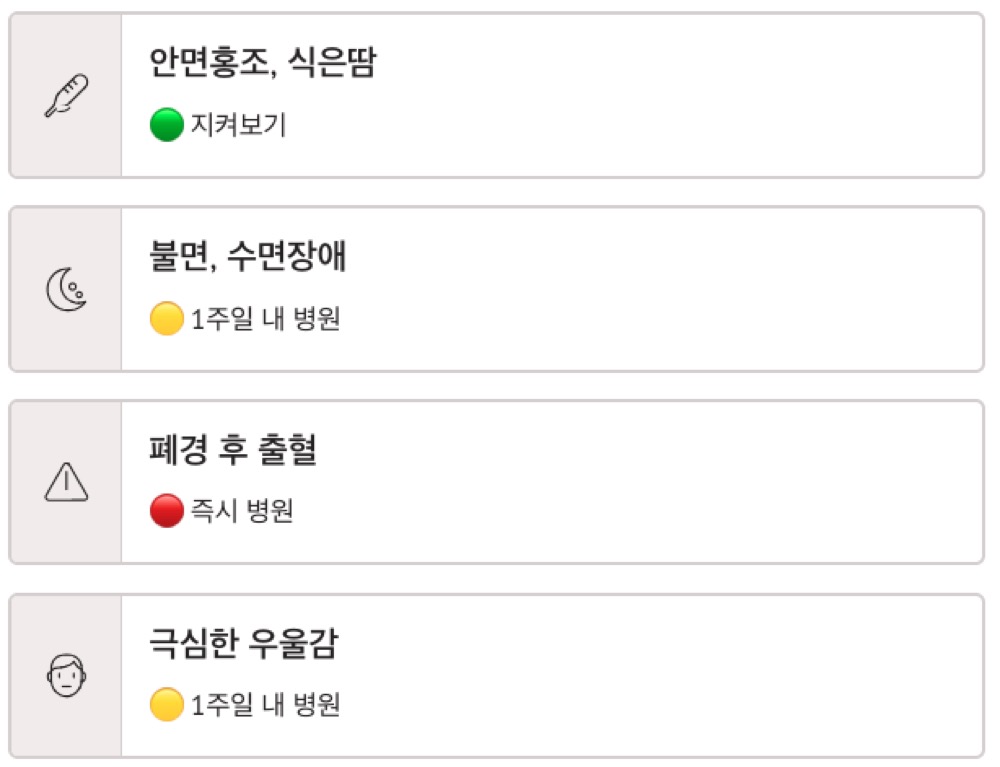Click the yellow dot on the depression card
The width and height of the screenshot is (1000, 767).
tap(168, 703)
